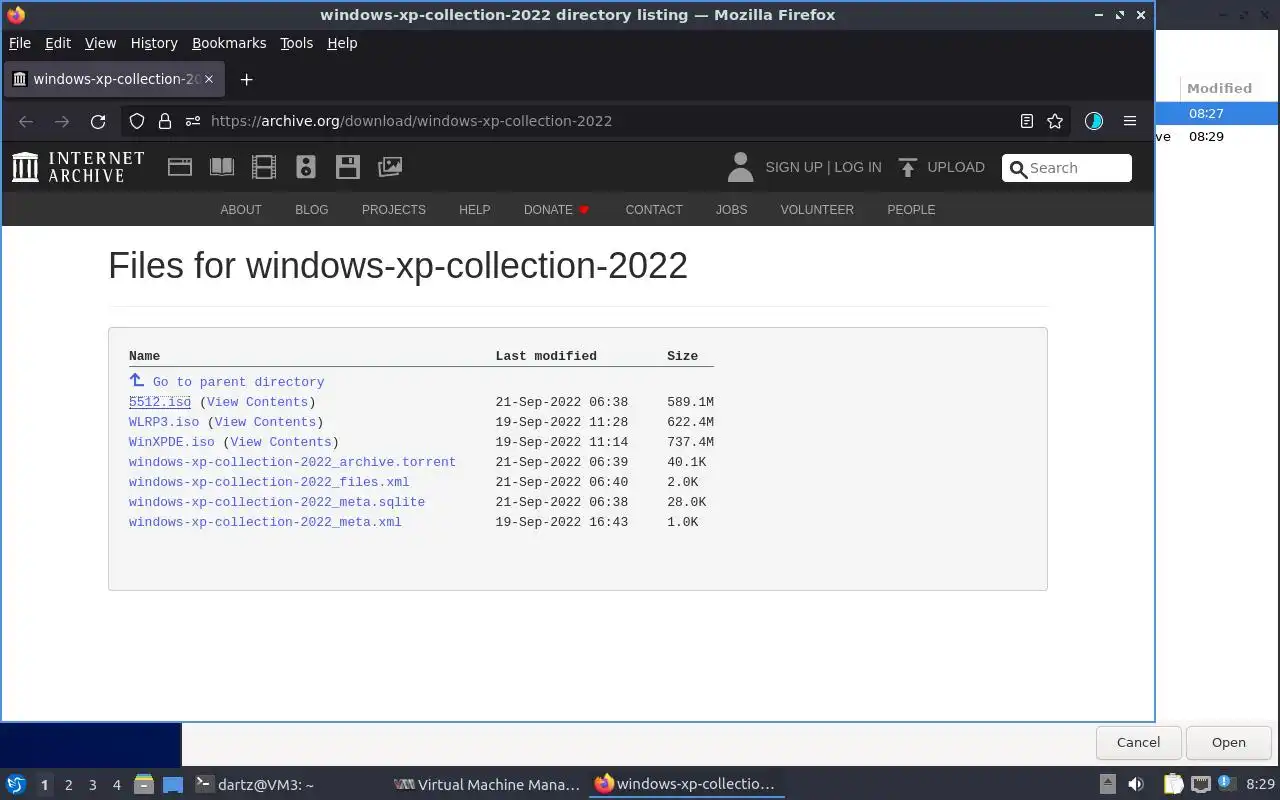1280x800 pixels.
Task: Open the Edit menu
Action: coord(58,43)
